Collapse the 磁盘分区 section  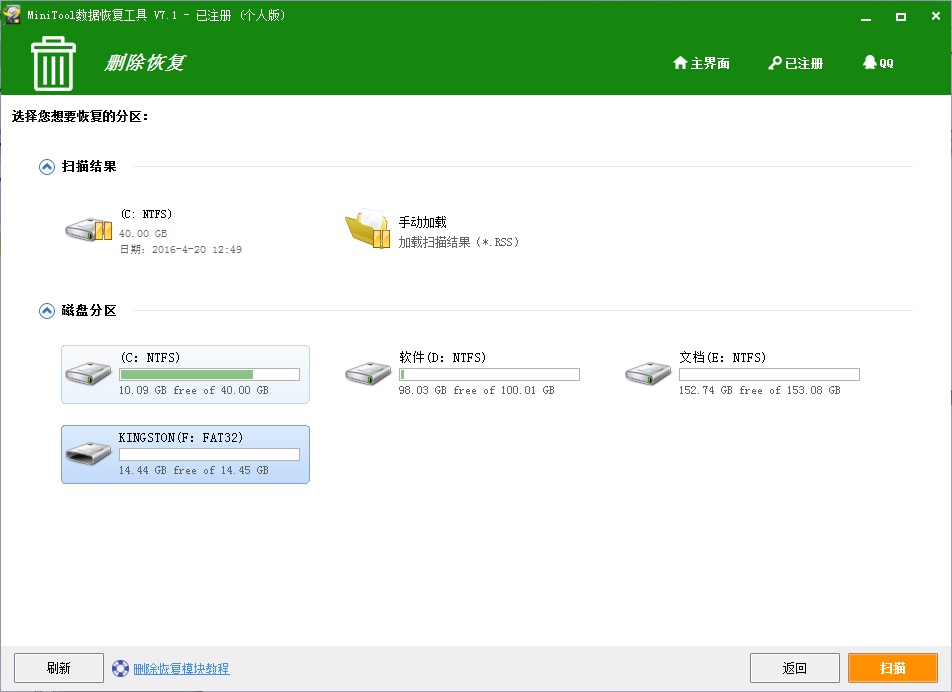[47, 311]
